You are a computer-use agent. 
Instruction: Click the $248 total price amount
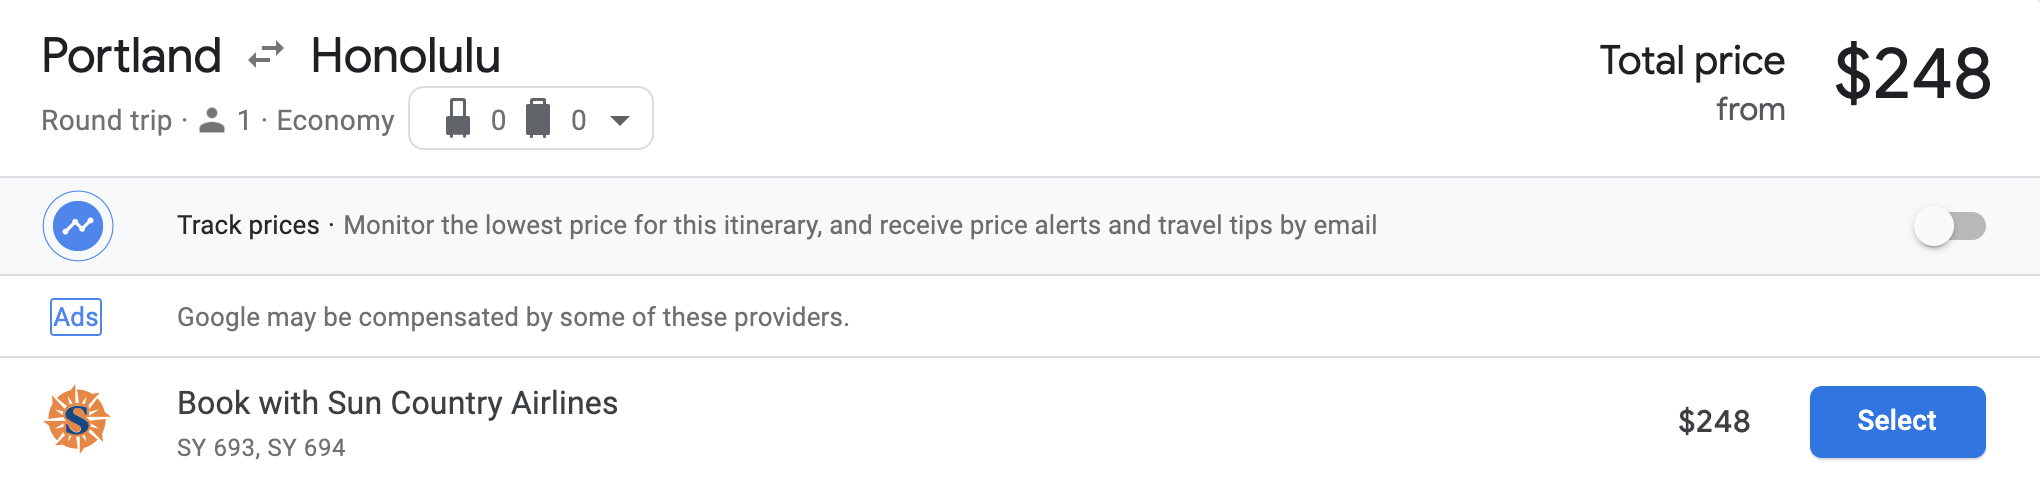pos(1912,74)
